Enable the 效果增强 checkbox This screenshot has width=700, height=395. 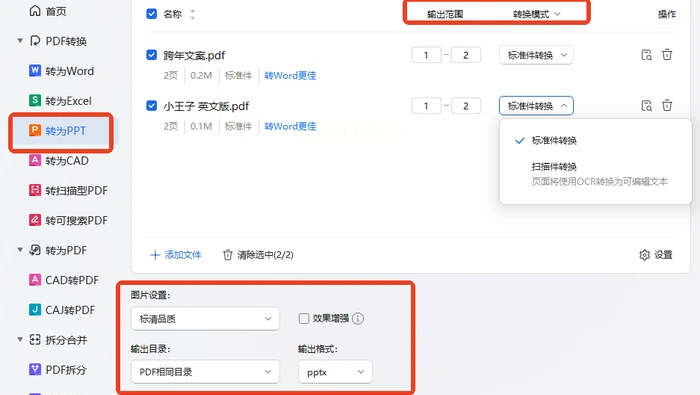pos(304,318)
